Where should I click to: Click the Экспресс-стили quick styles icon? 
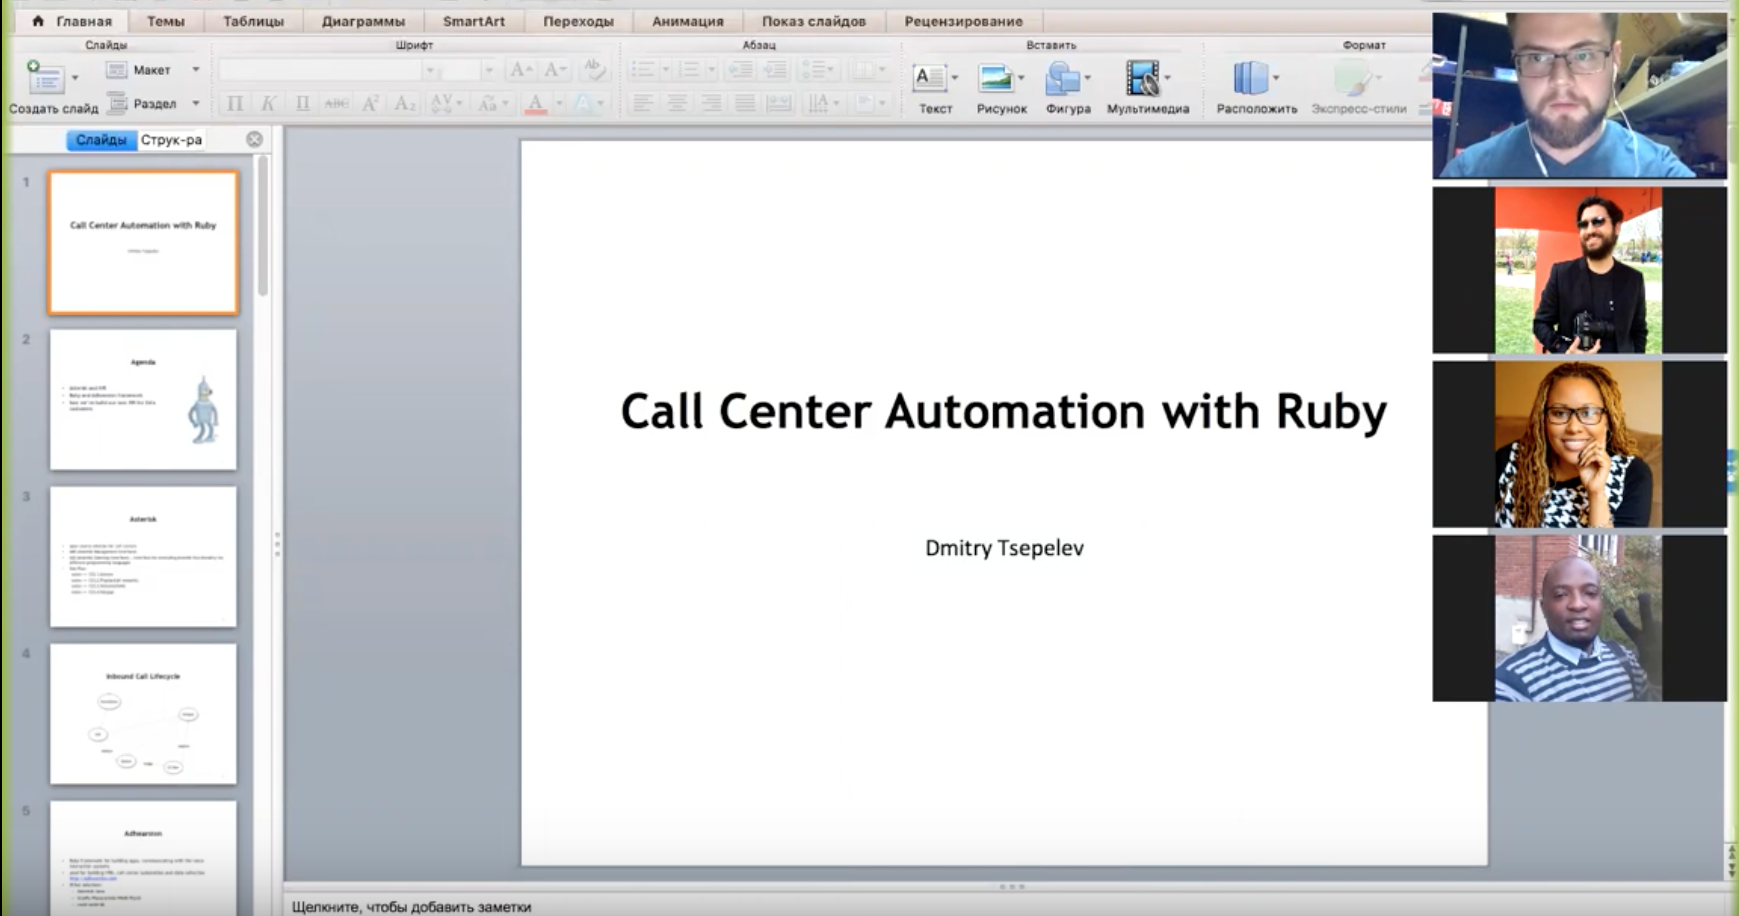(x=1351, y=77)
